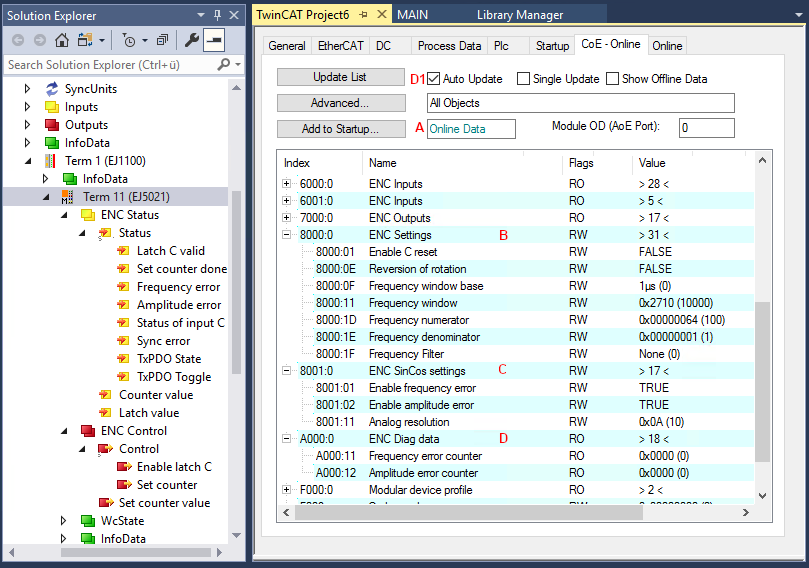Open the Process Data tab

[x=449, y=46]
